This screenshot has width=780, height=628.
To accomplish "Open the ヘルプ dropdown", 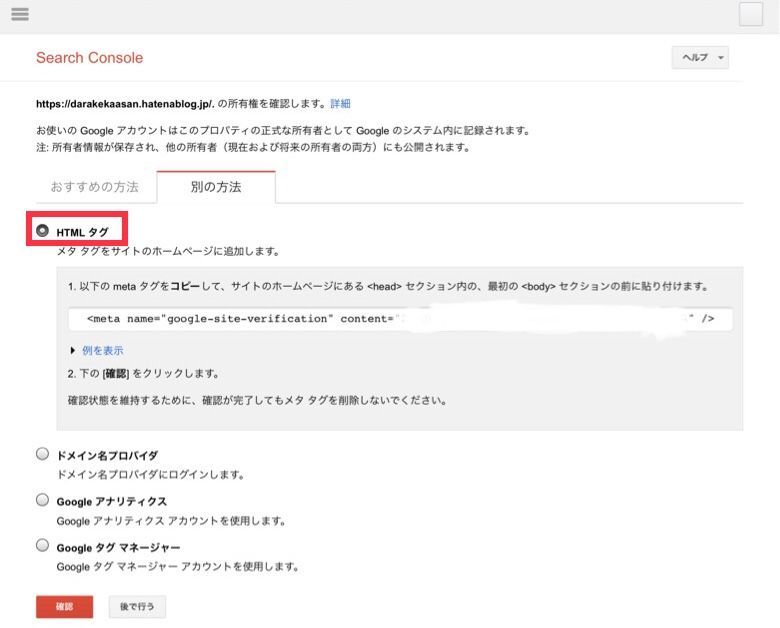I will [x=700, y=57].
